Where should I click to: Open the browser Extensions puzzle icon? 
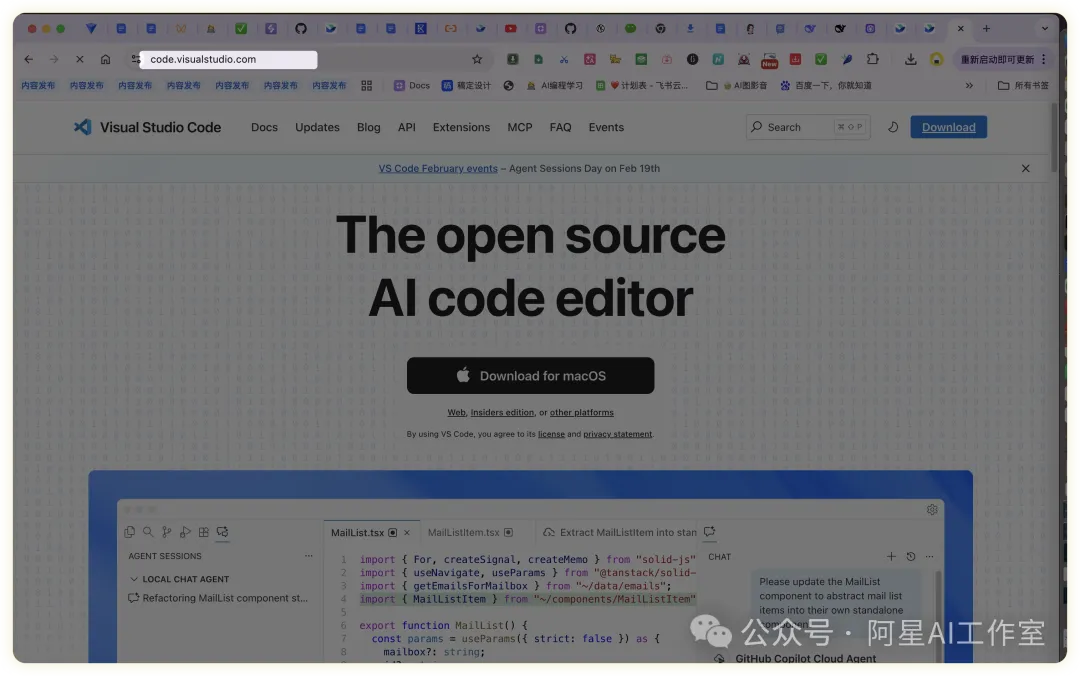873,59
